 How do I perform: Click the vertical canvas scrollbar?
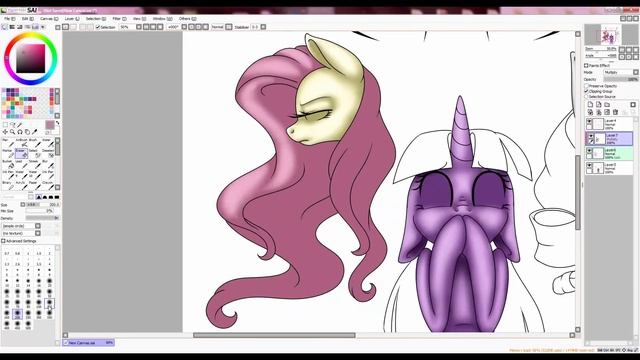coord(578,193)
